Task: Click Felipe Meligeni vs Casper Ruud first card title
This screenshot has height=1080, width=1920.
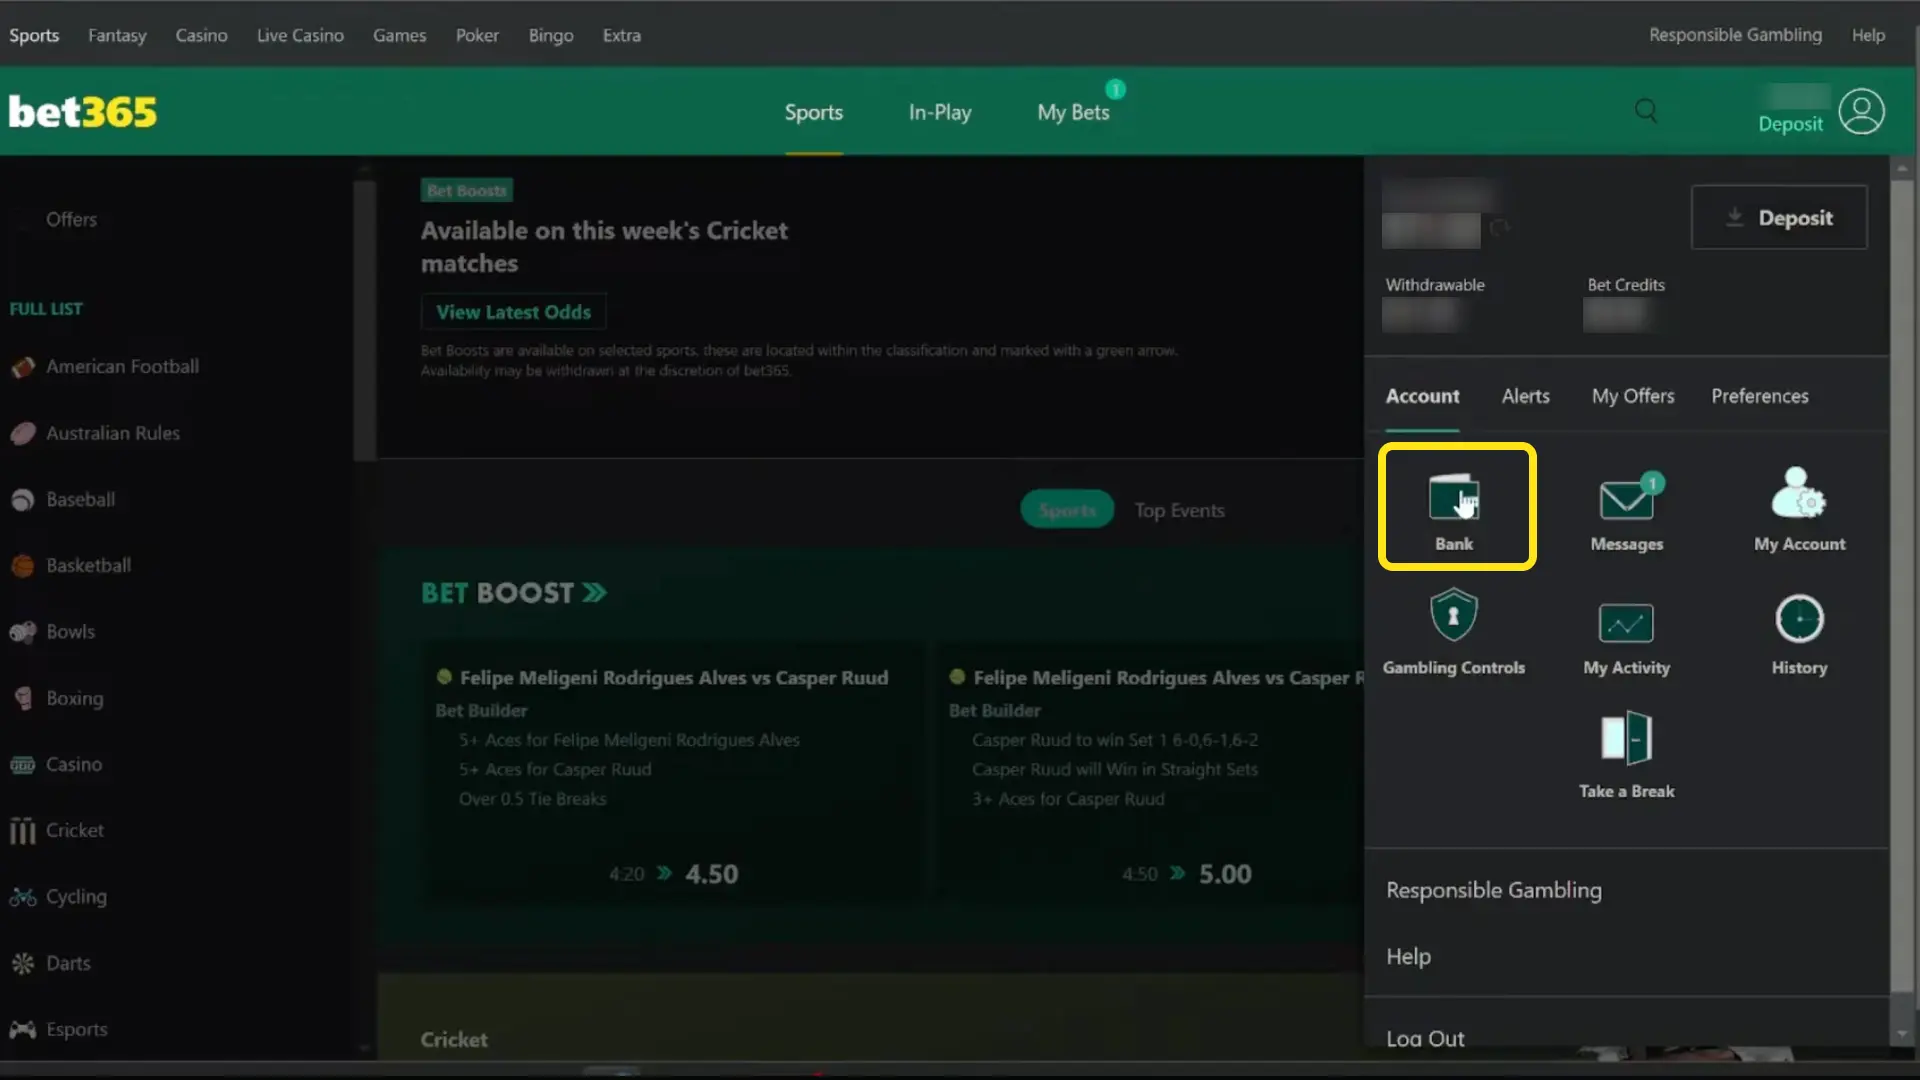Action: coord(673,678)
